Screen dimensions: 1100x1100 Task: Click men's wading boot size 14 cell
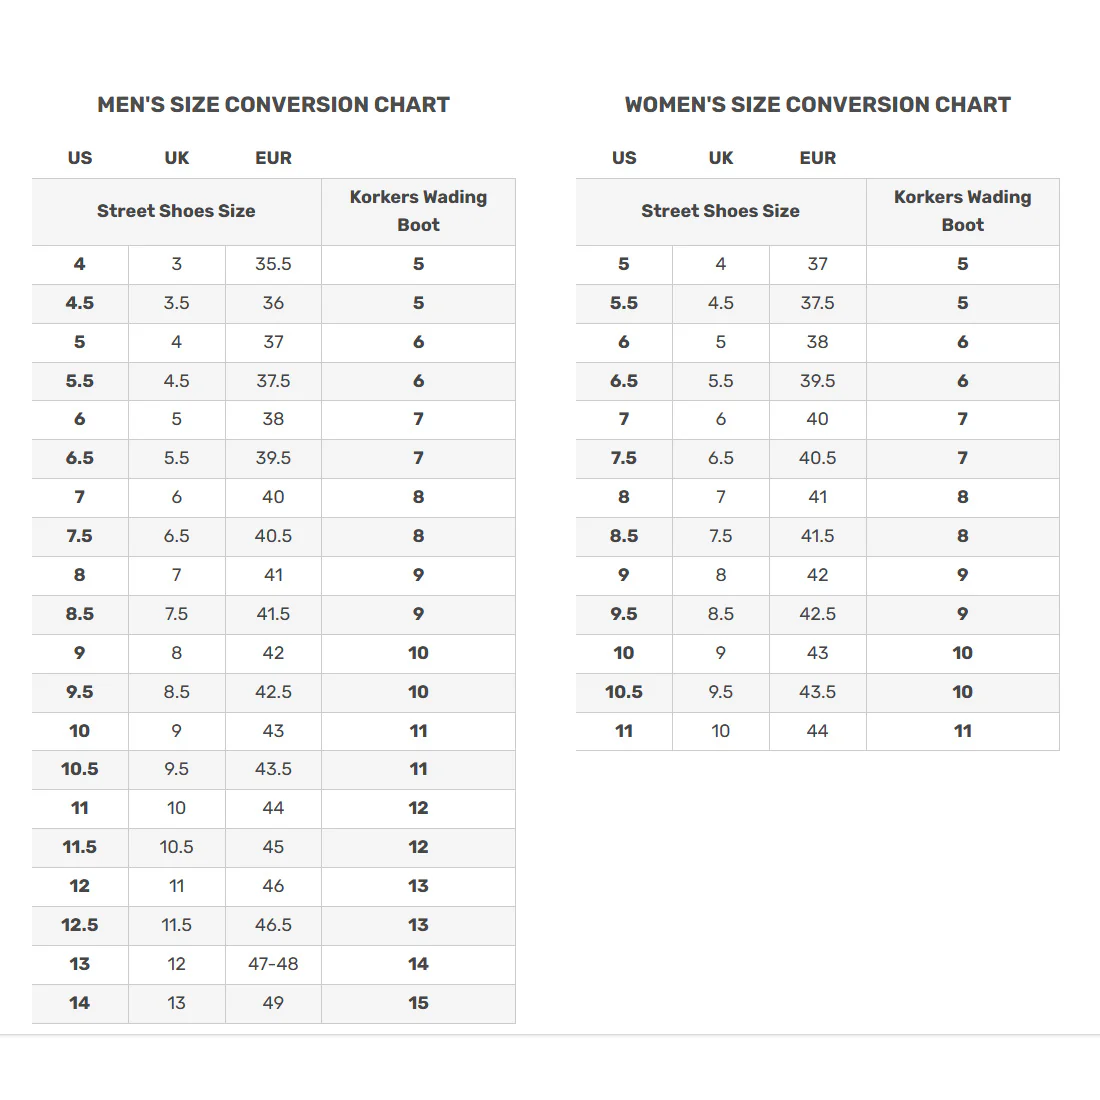point(418,964)
